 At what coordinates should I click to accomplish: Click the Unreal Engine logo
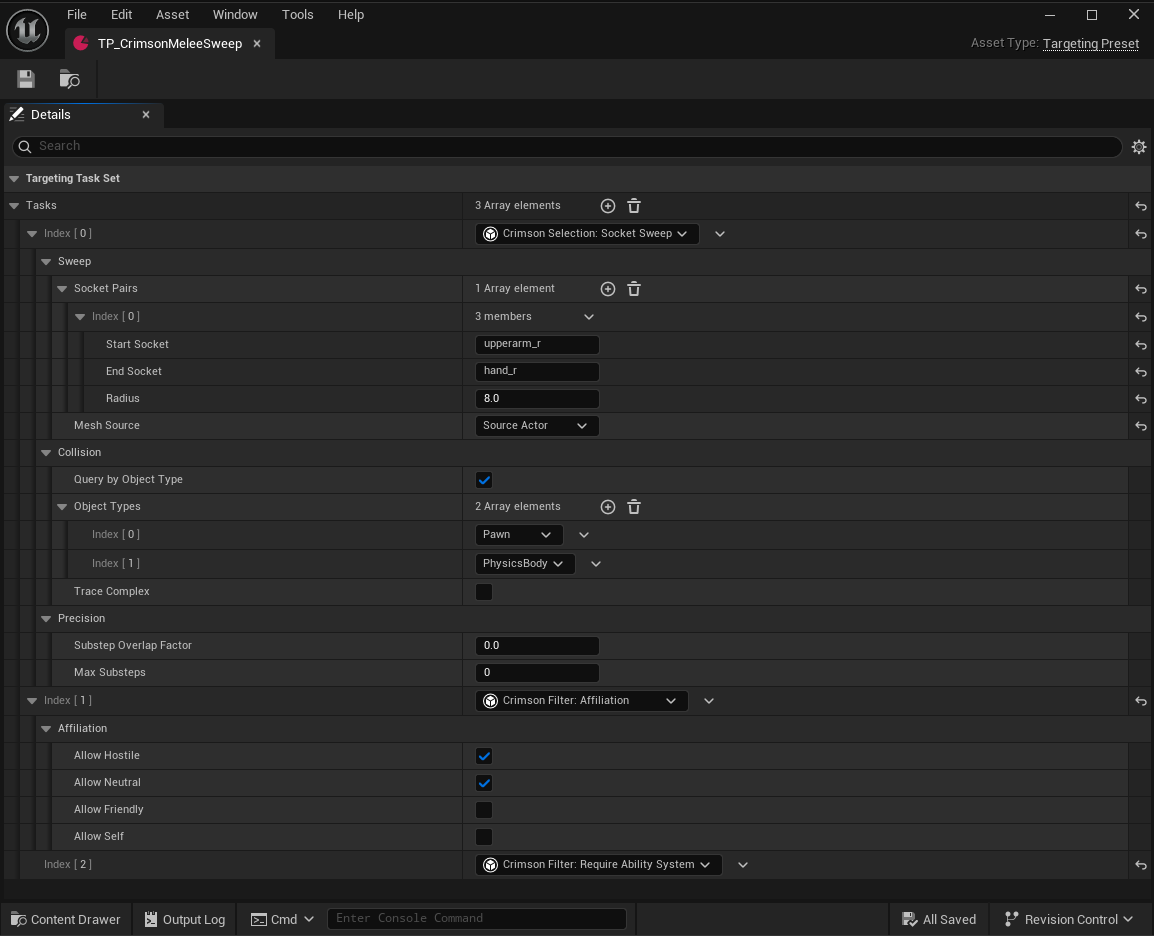pyautogui.click(x=27, y=30)
